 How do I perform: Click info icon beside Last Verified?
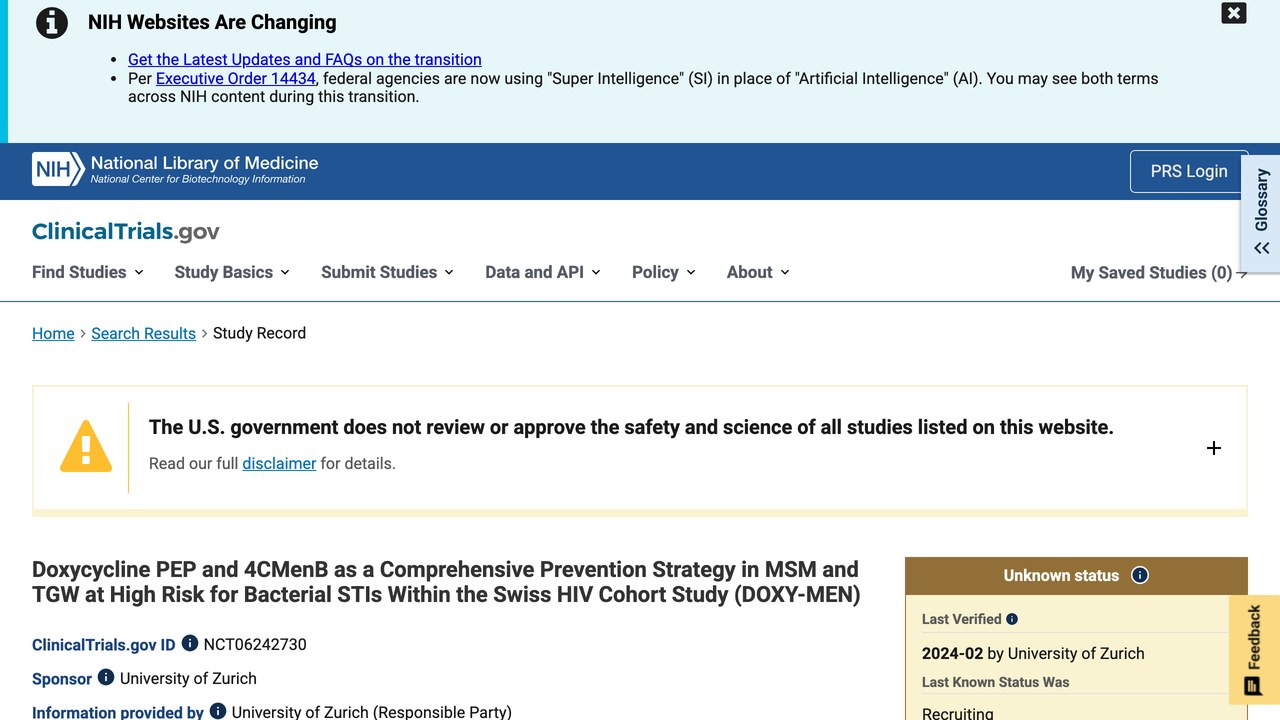point(1012,619)
